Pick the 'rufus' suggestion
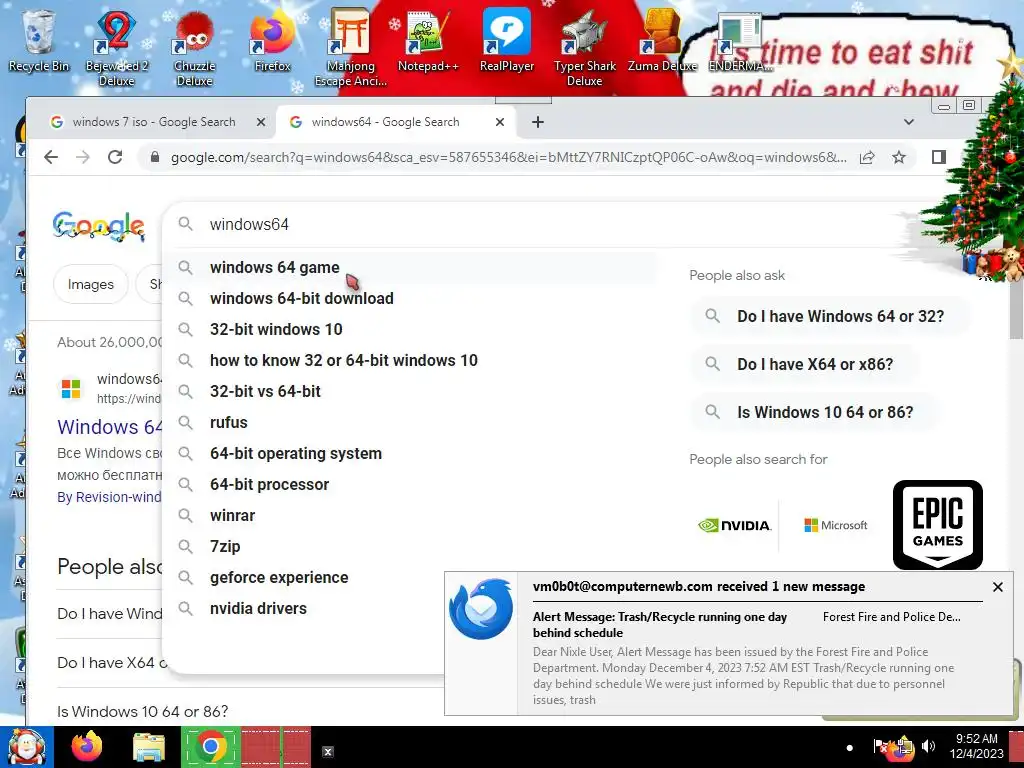 tap(411, 423)
